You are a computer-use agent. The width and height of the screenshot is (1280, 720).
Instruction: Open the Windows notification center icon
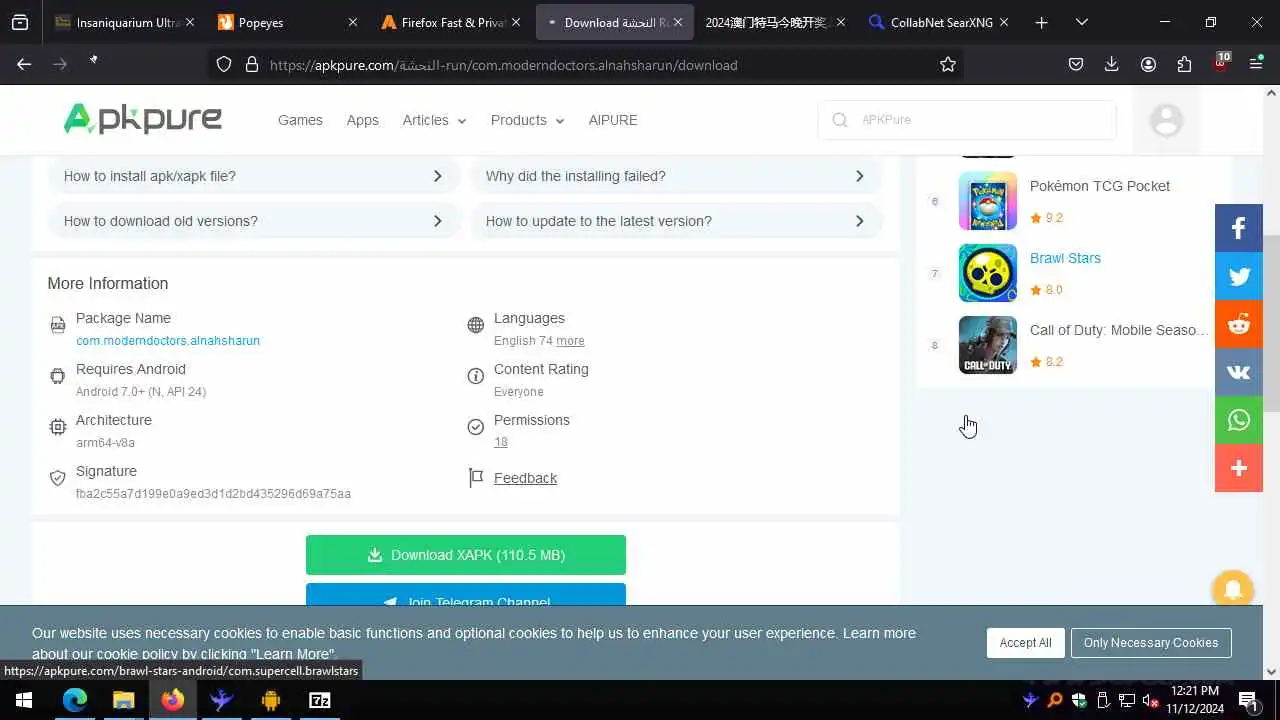coord(1249,700)
